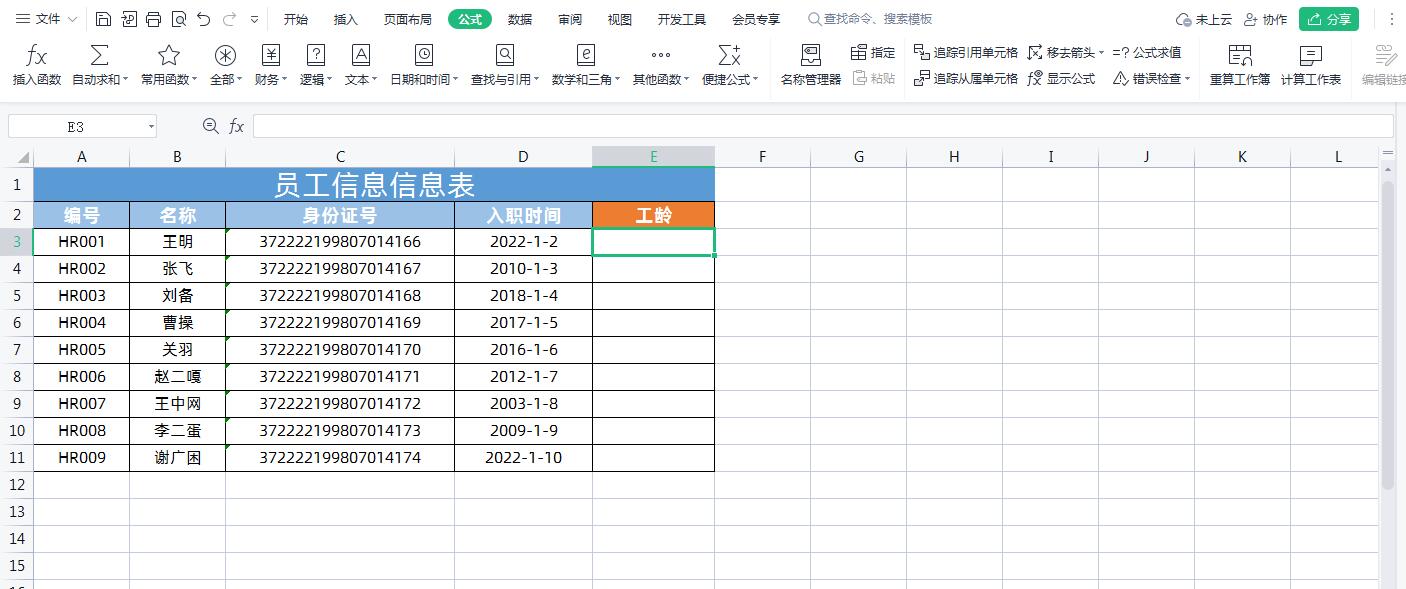
Task: Select the orange 工龄 header cell
Action: (653, 214)
